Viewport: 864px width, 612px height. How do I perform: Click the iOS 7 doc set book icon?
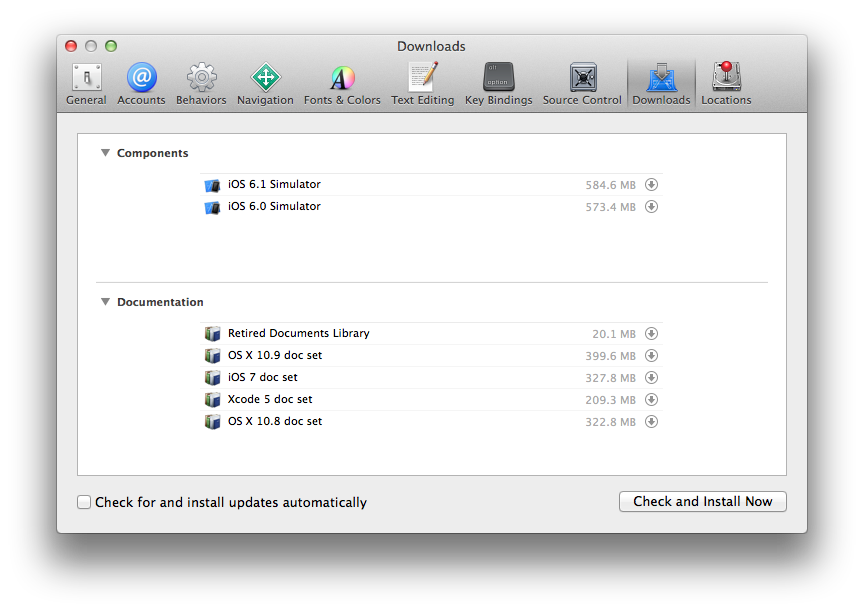point(212,378)
